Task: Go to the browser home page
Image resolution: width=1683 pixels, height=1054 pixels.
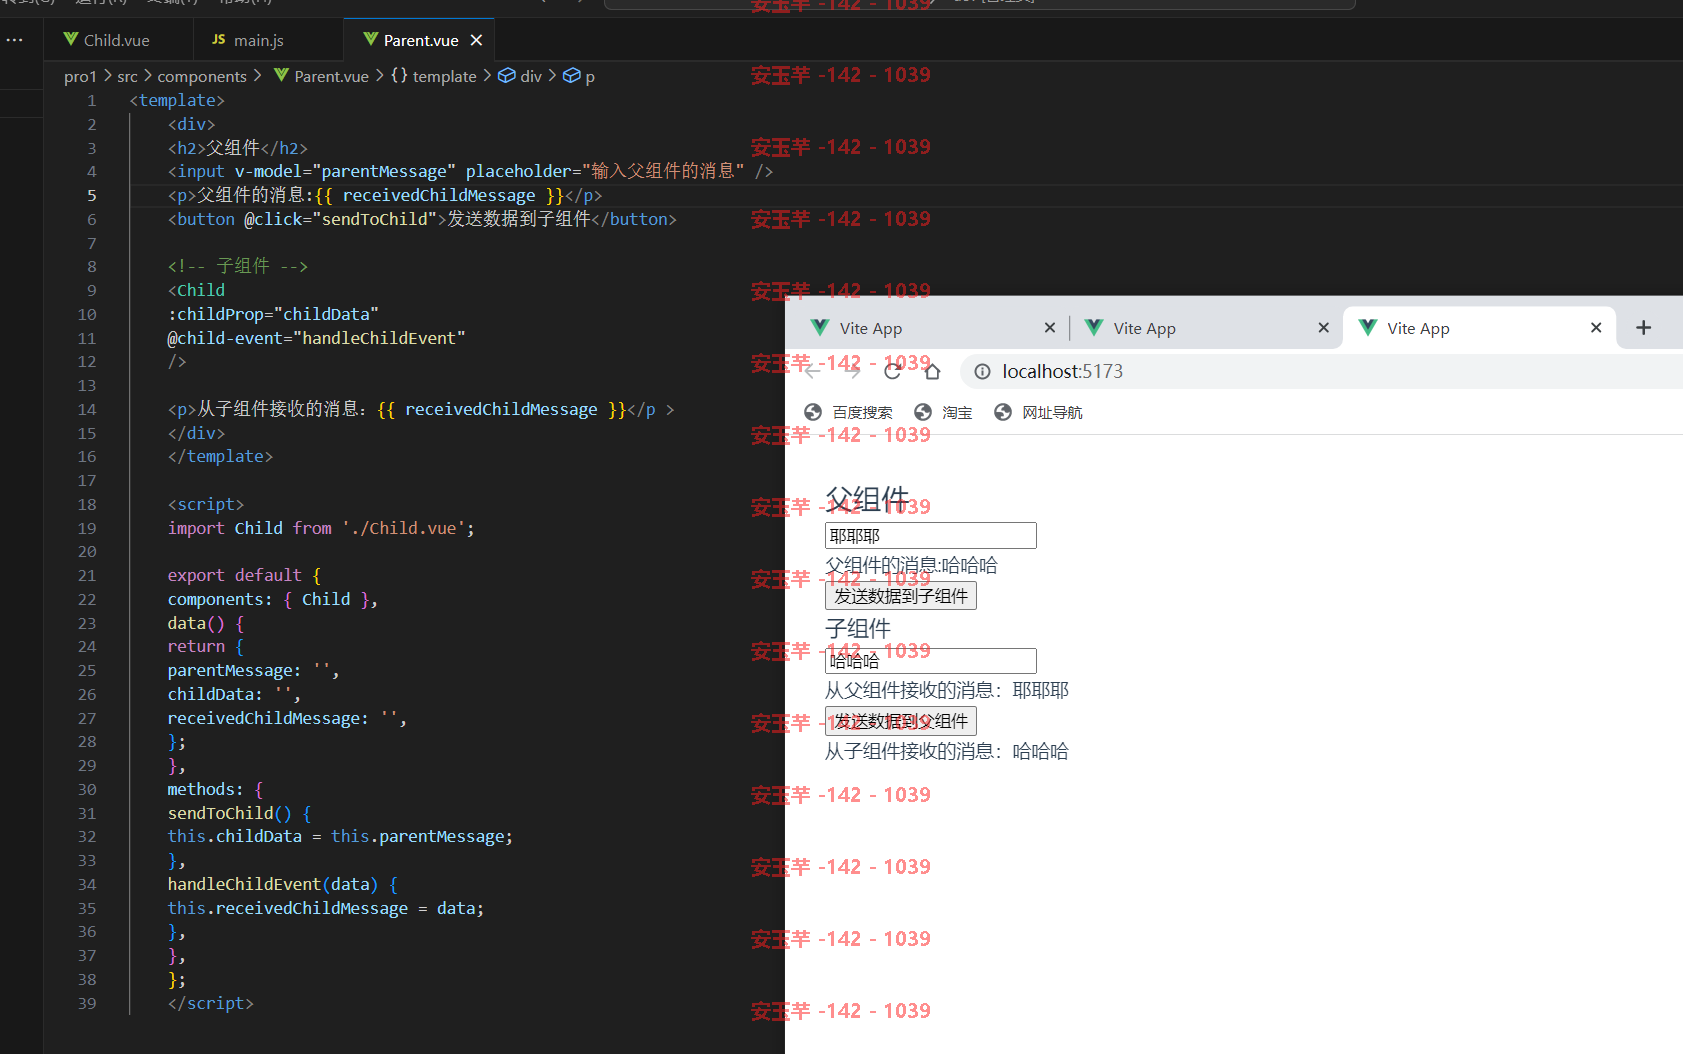Action: point(932,372)
